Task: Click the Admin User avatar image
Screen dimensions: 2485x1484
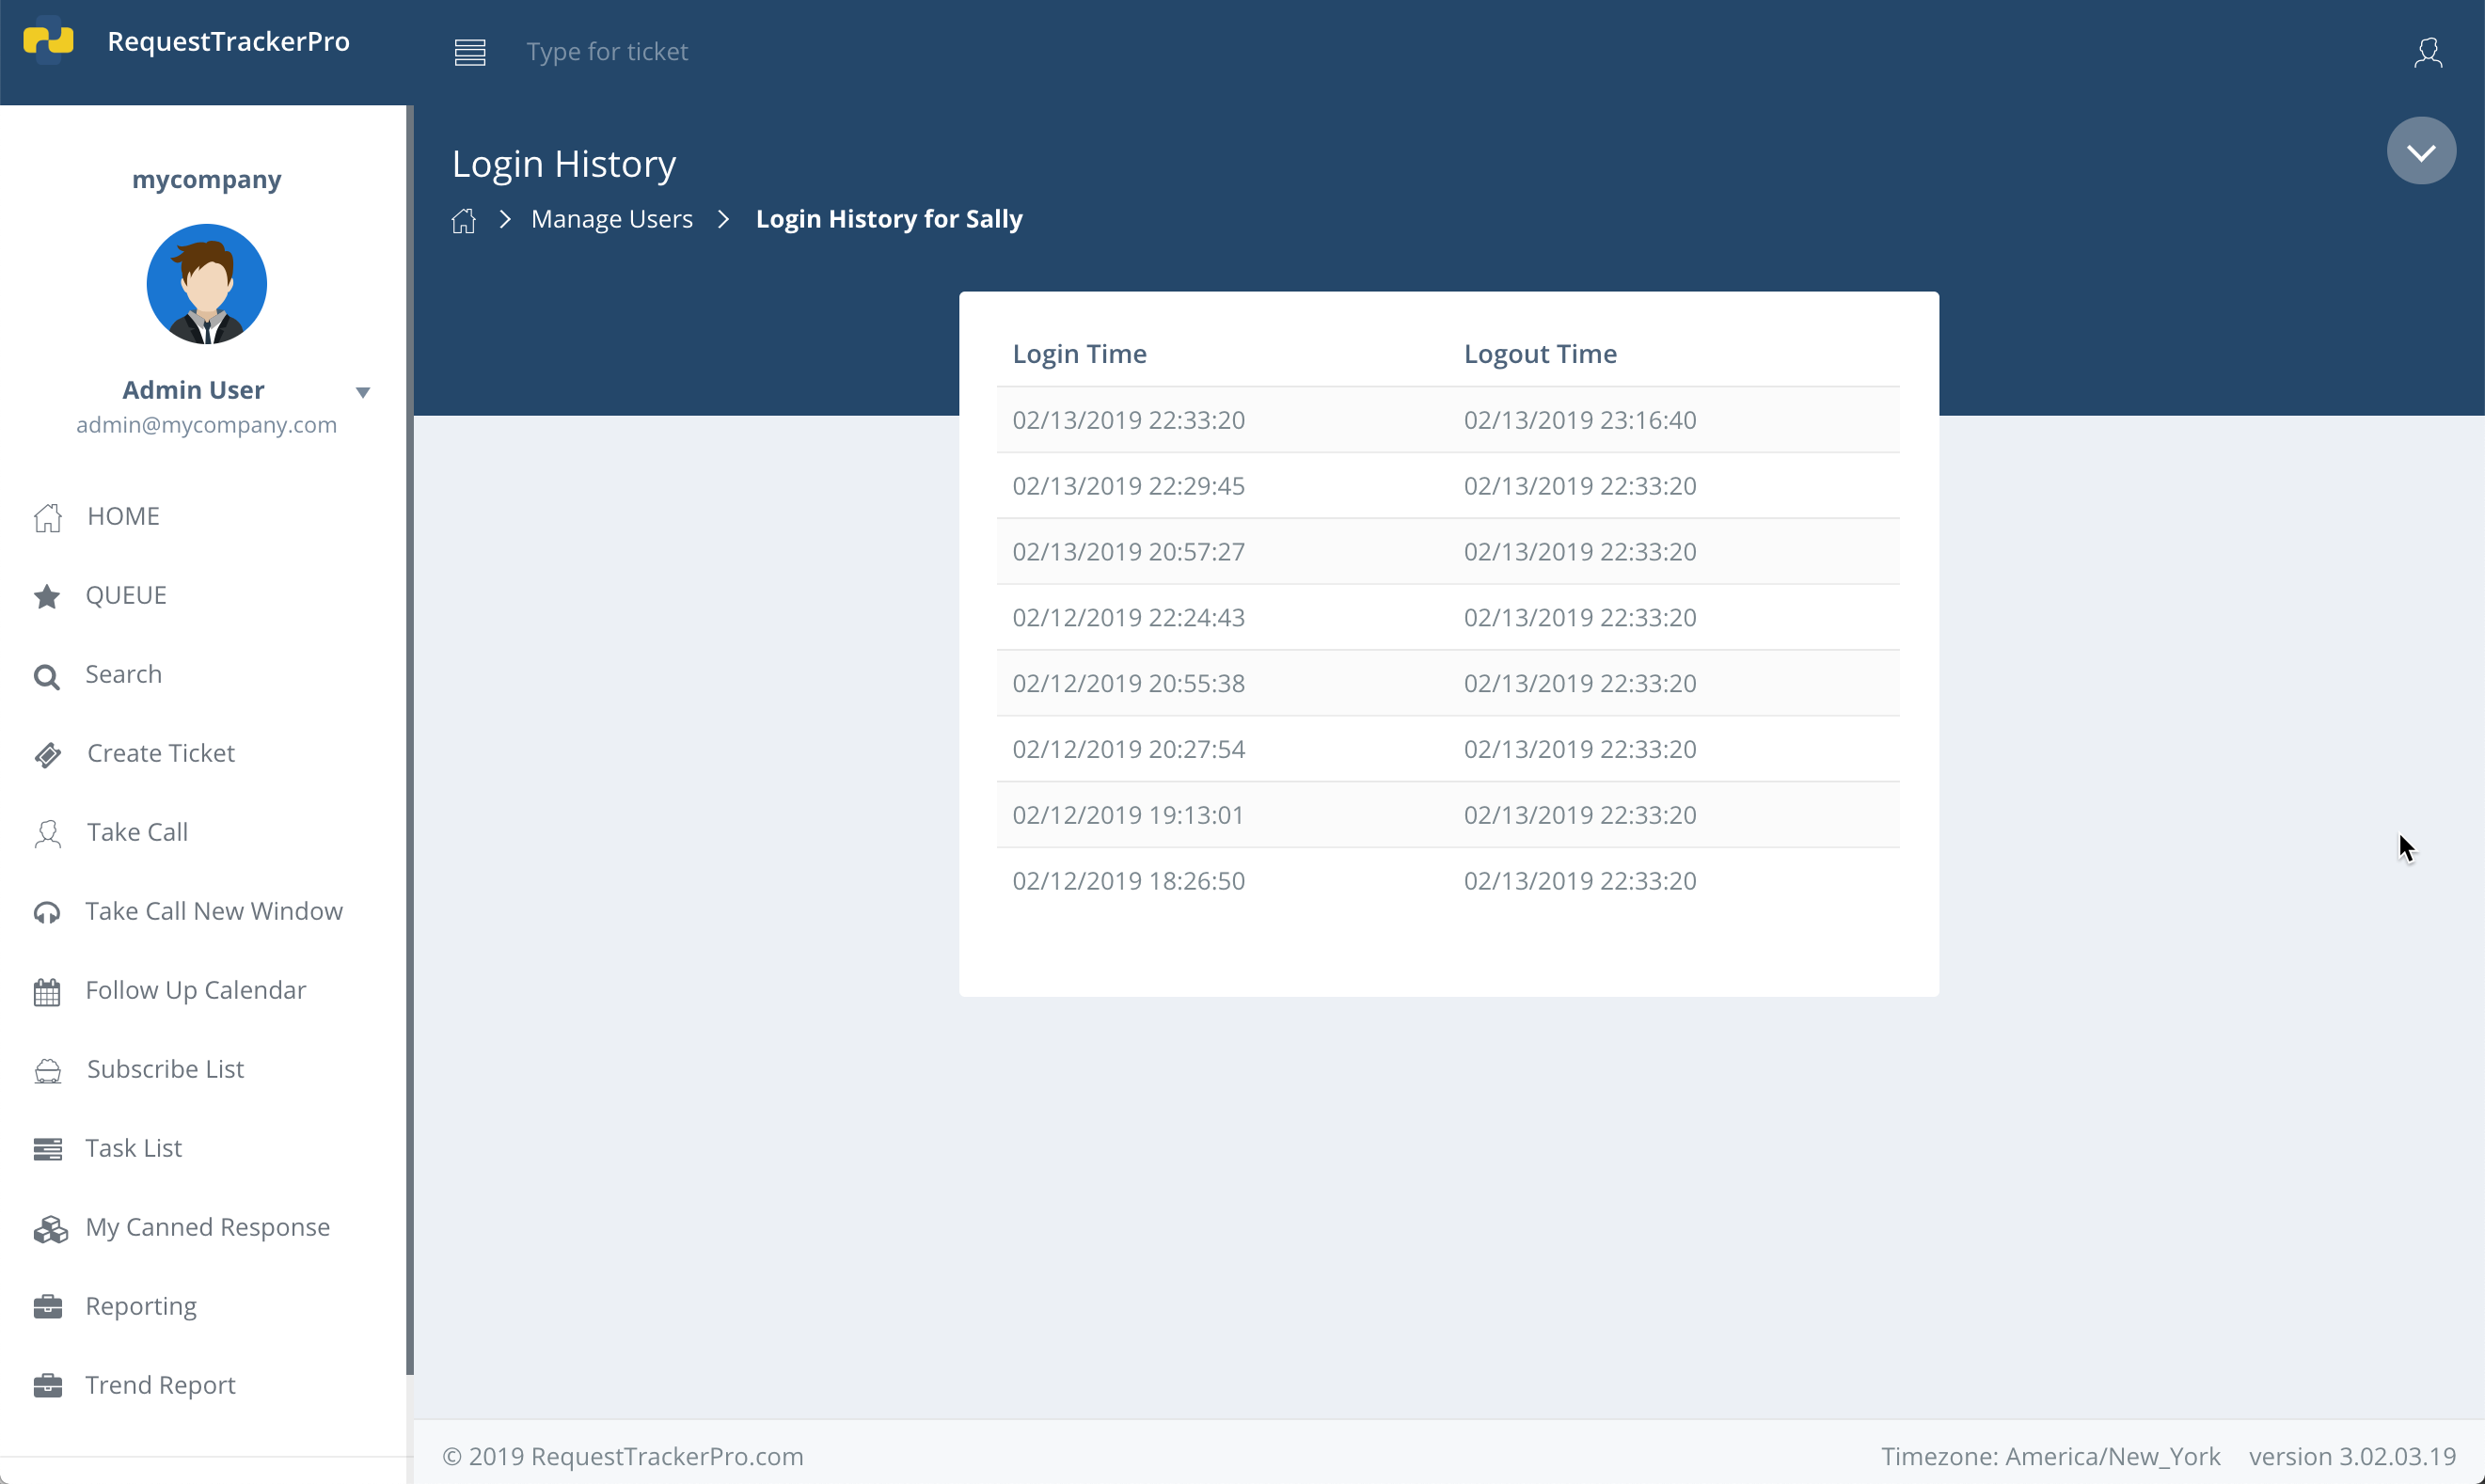Action: (206, 284)
